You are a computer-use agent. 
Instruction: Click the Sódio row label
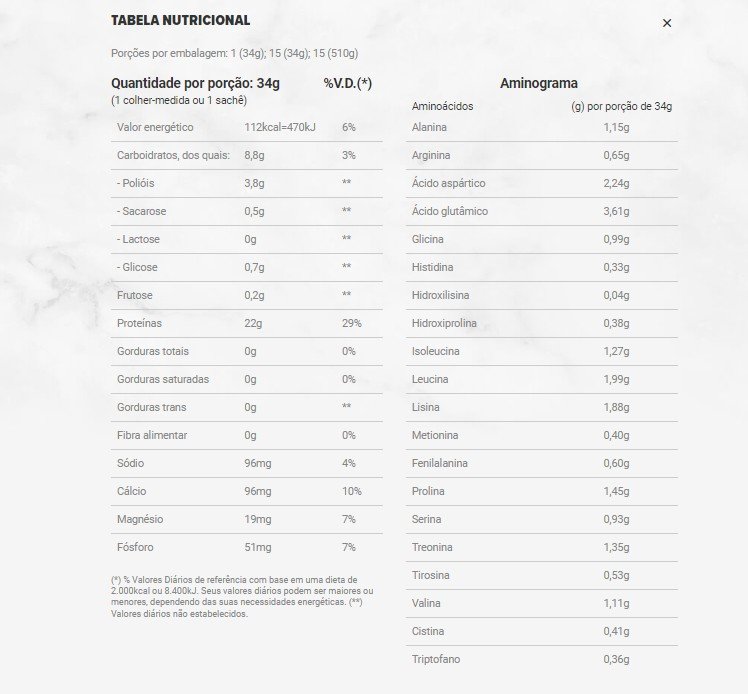coord(132,463)
